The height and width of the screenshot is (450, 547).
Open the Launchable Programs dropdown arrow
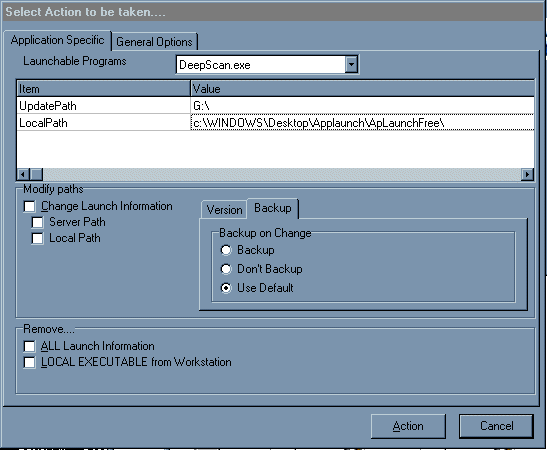click(x=351, y=65)
